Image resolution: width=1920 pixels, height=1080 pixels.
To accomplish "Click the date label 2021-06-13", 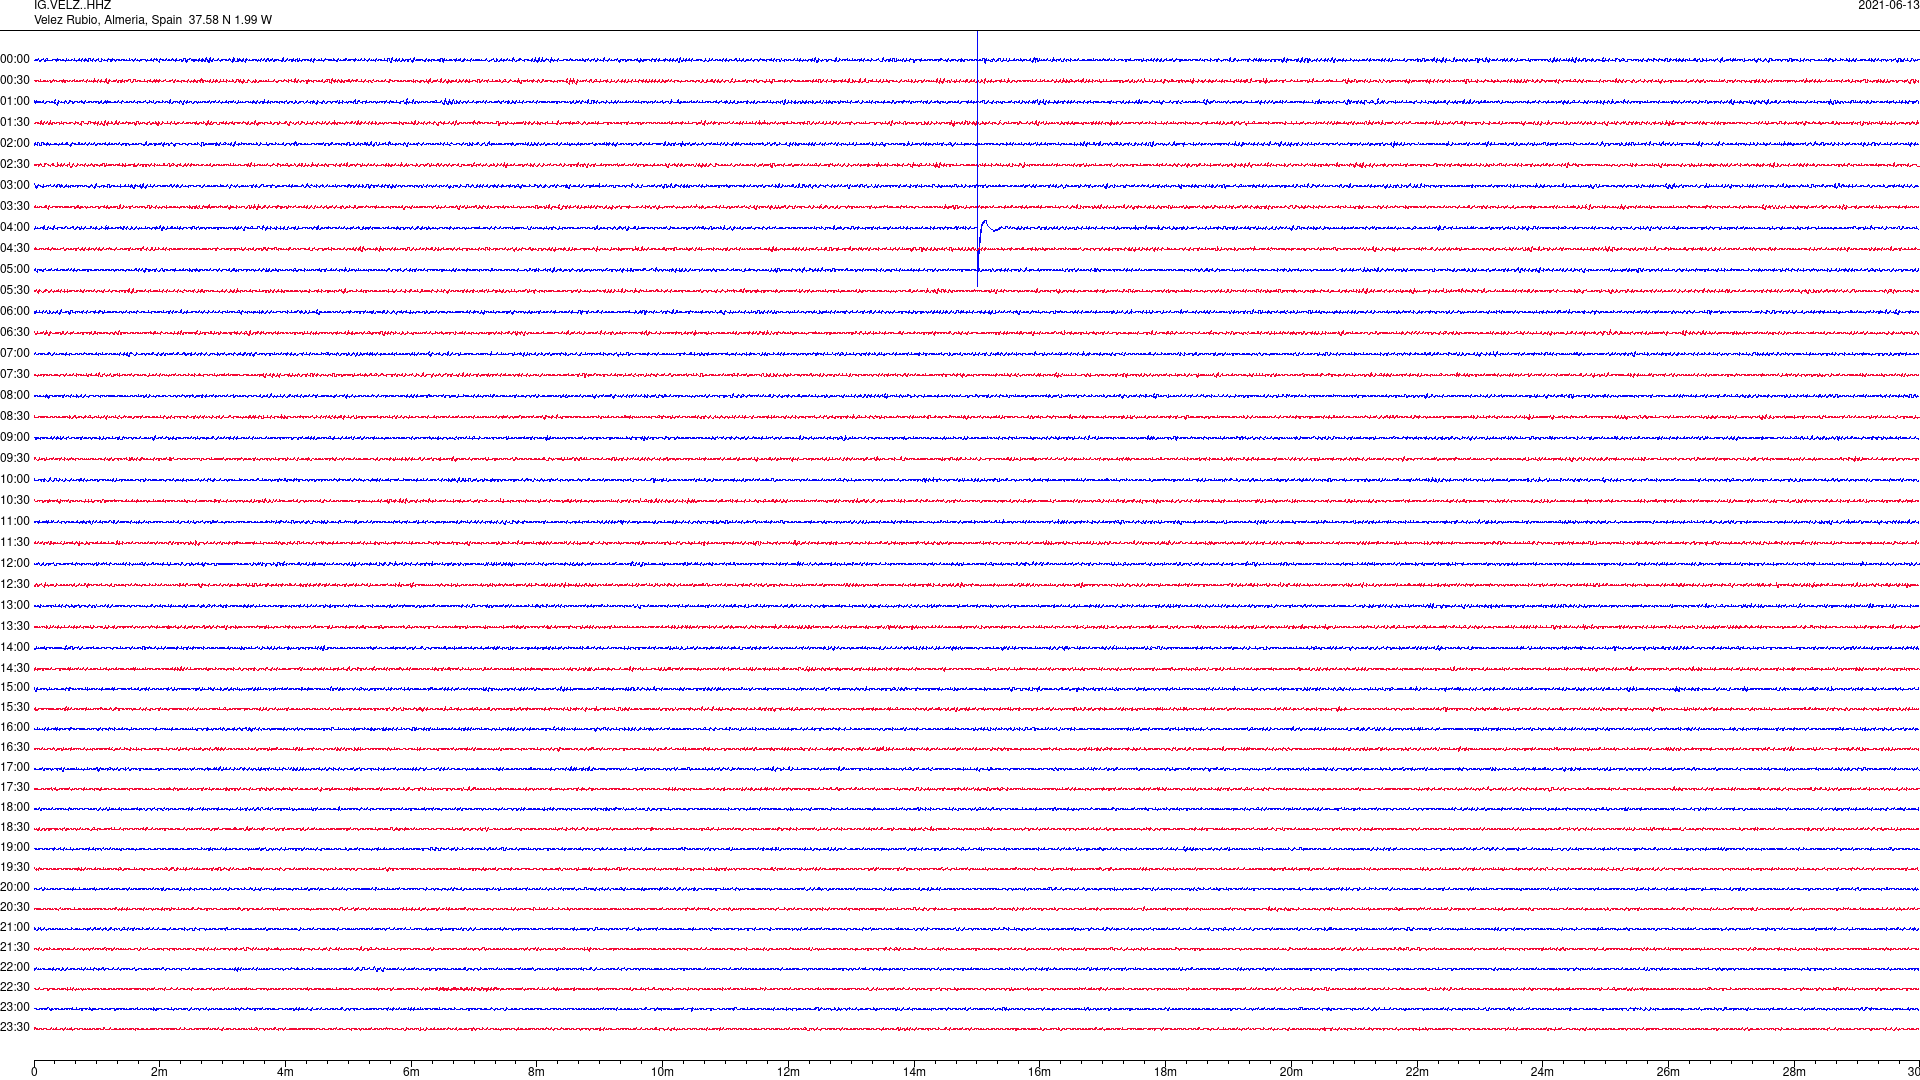I will [x=1888, y=6].
